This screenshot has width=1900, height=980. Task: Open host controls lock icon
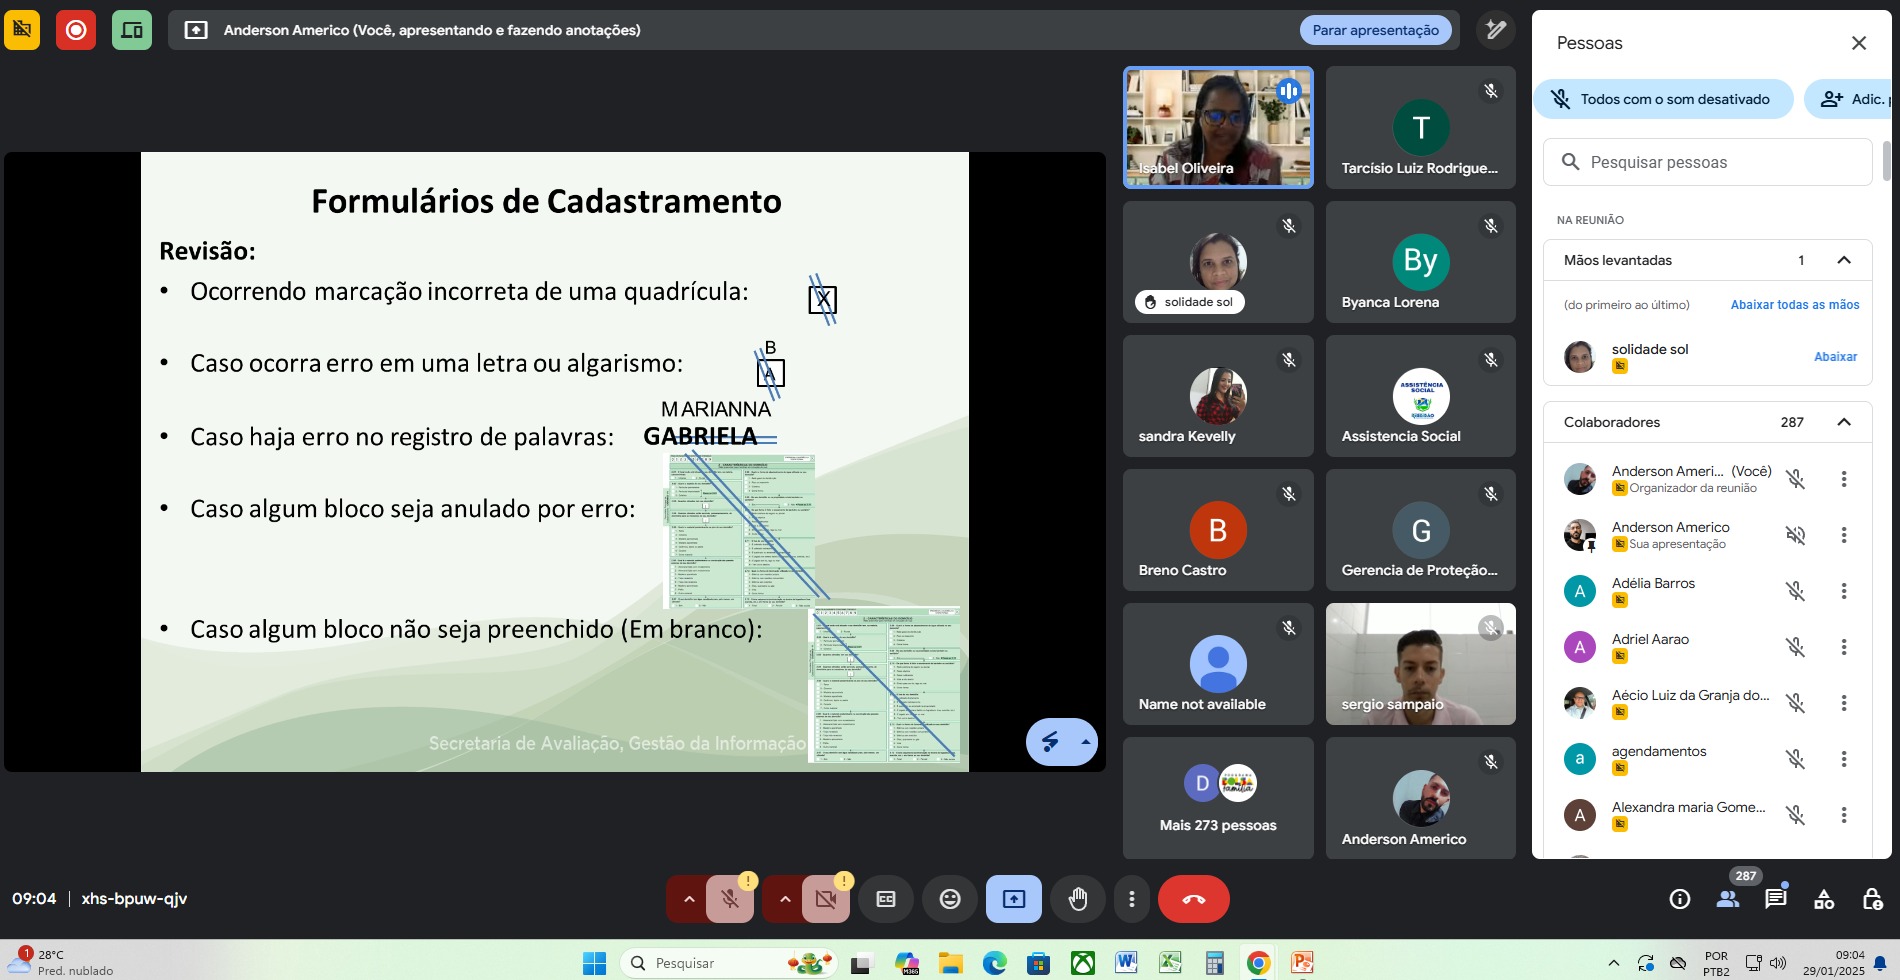coord(1872,899)
